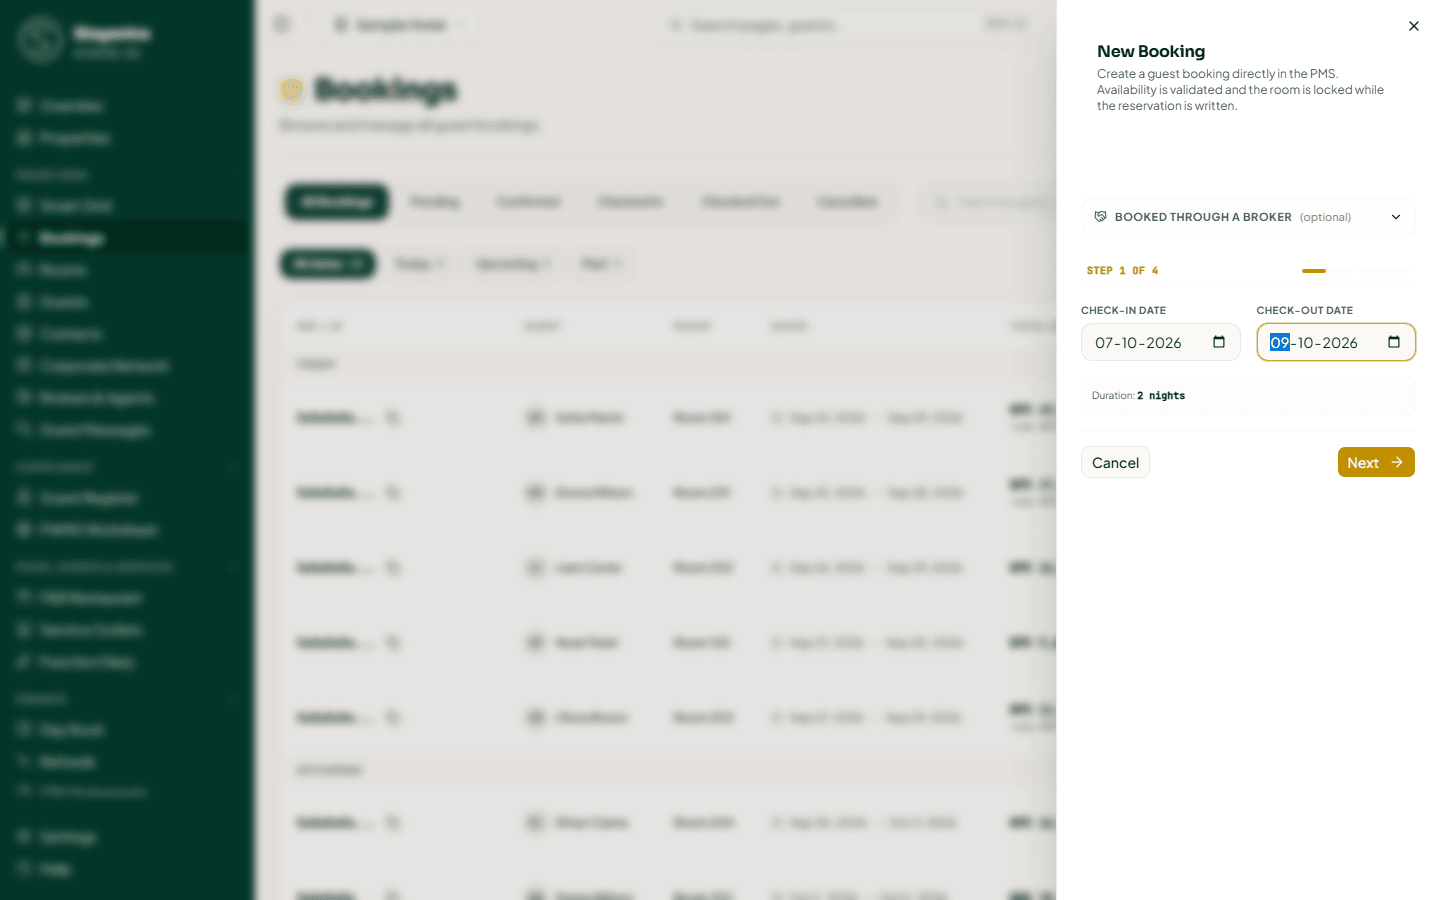Click the New Booking heading
The width and height of the screenshot is (1440, 900).
[1151, 51]
